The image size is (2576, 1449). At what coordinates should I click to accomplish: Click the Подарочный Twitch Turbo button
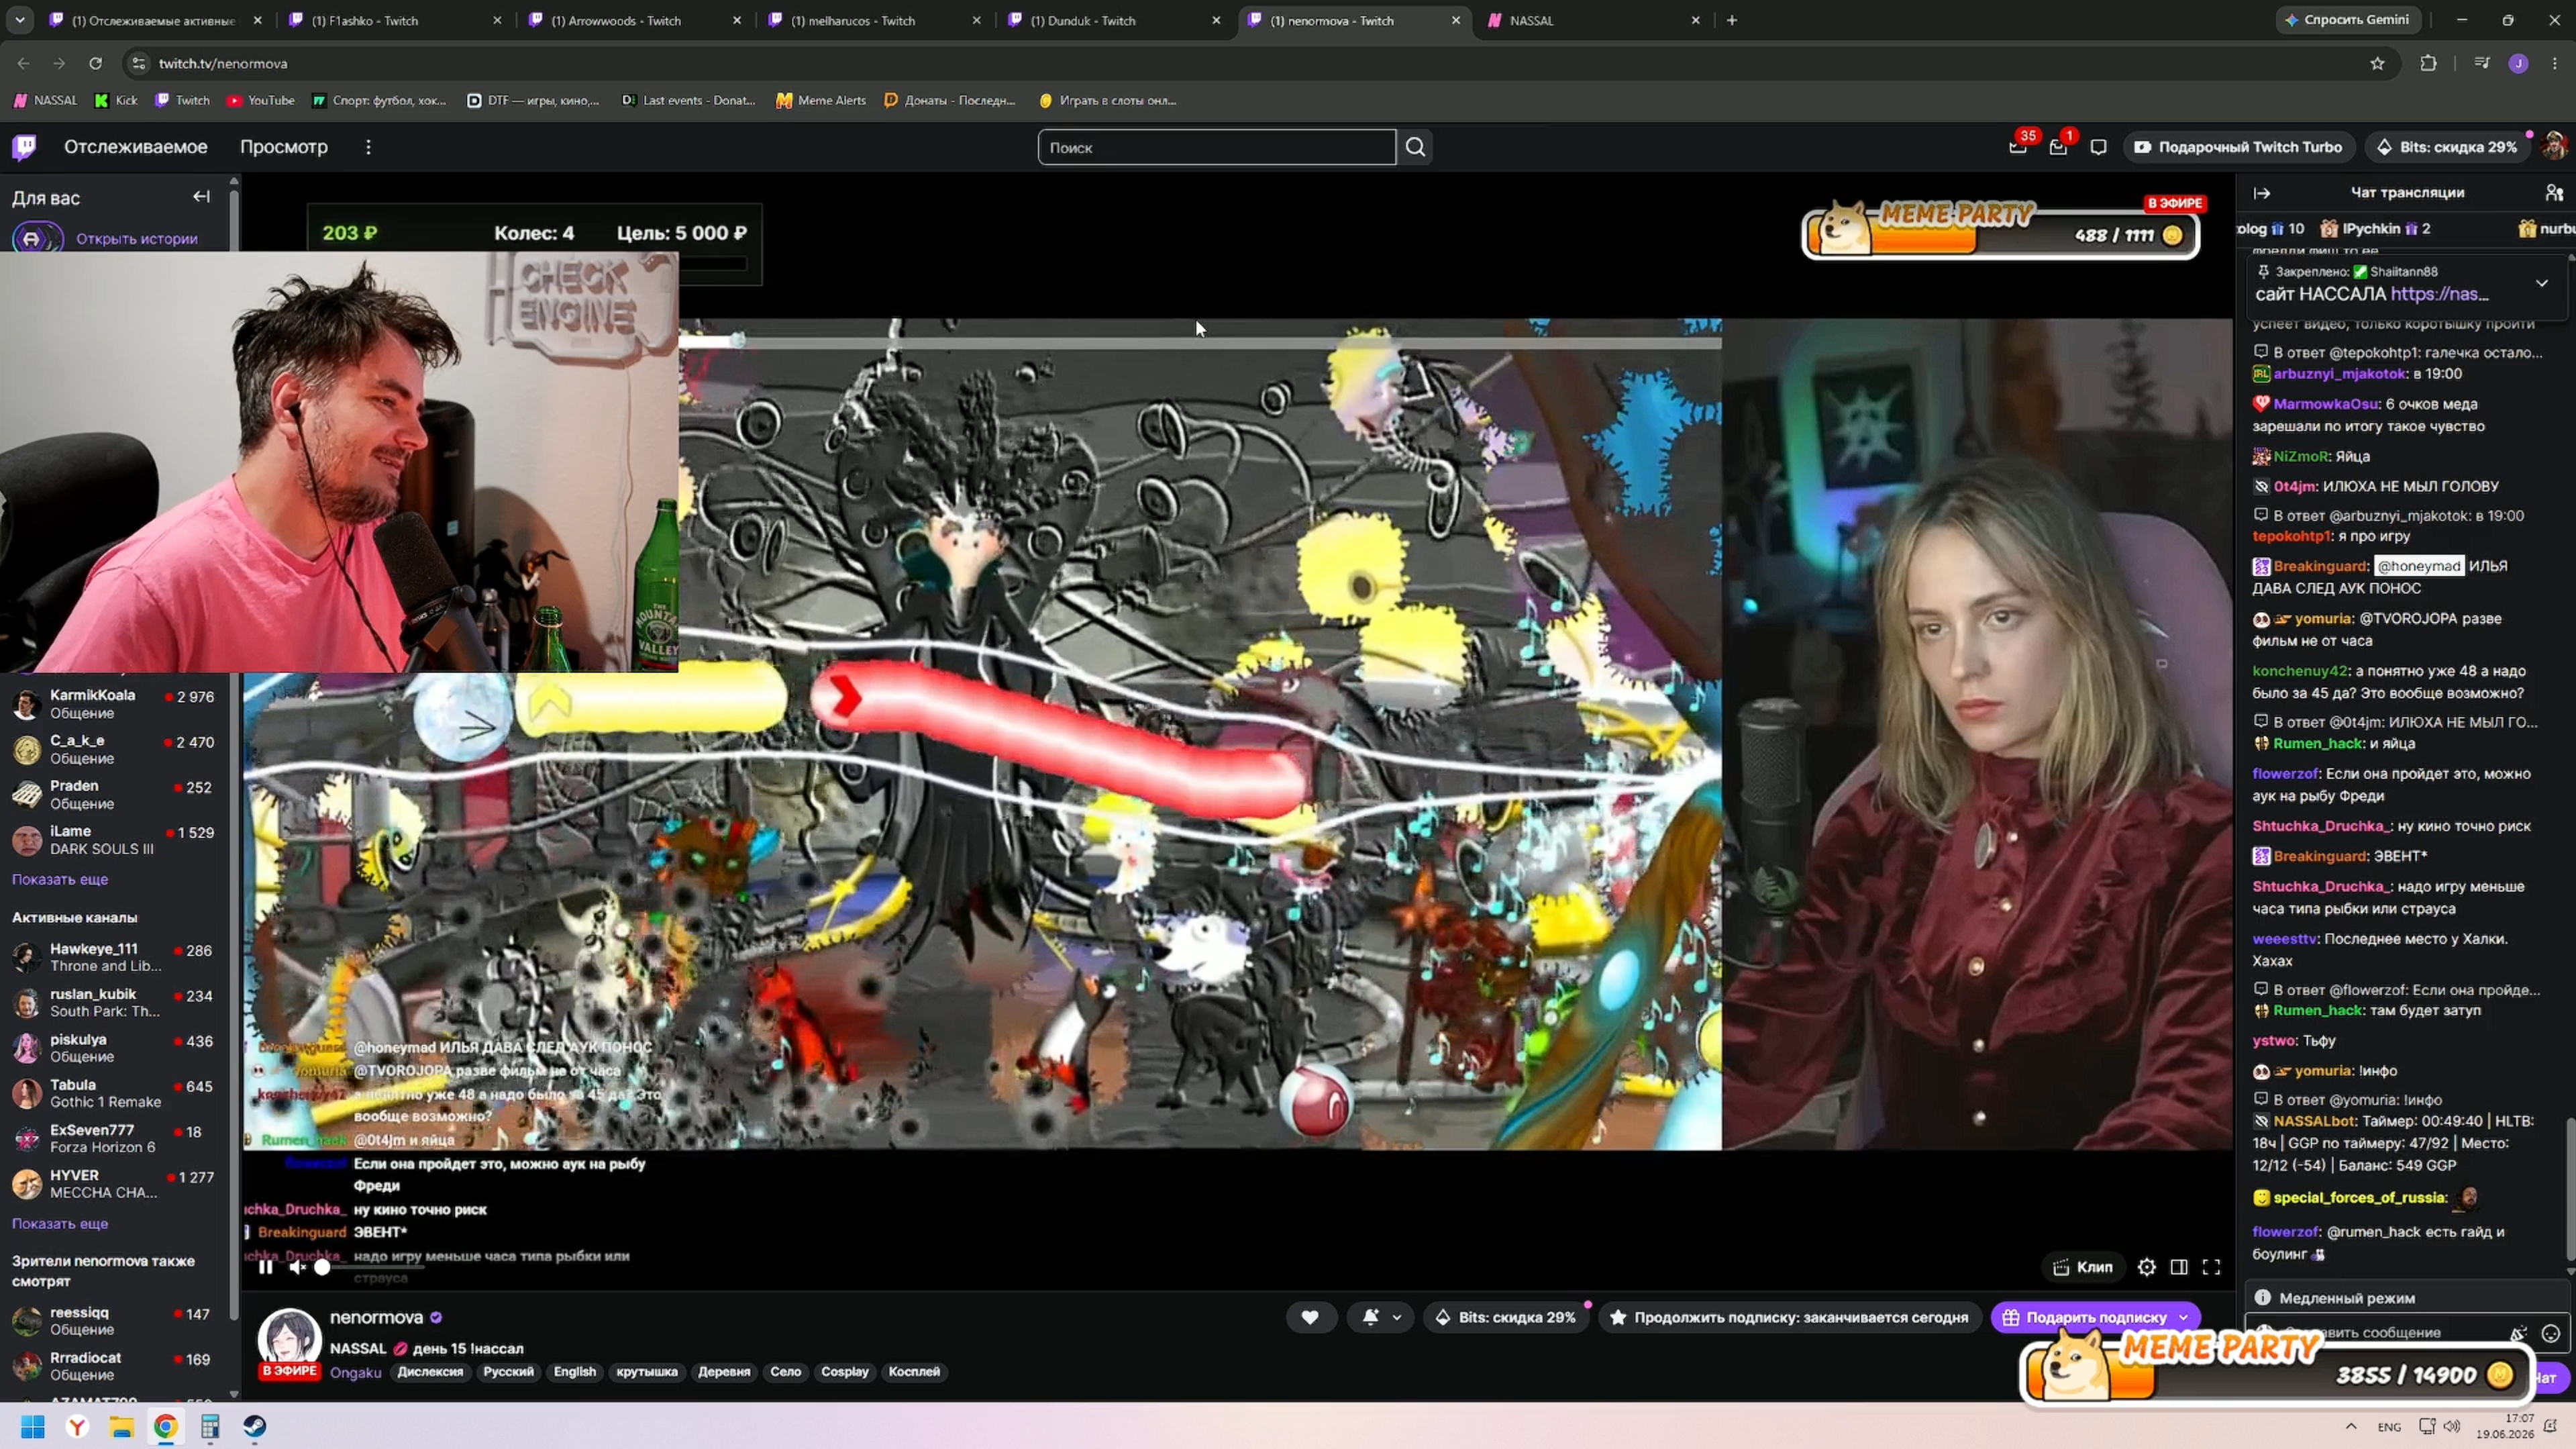[2238, 147]
